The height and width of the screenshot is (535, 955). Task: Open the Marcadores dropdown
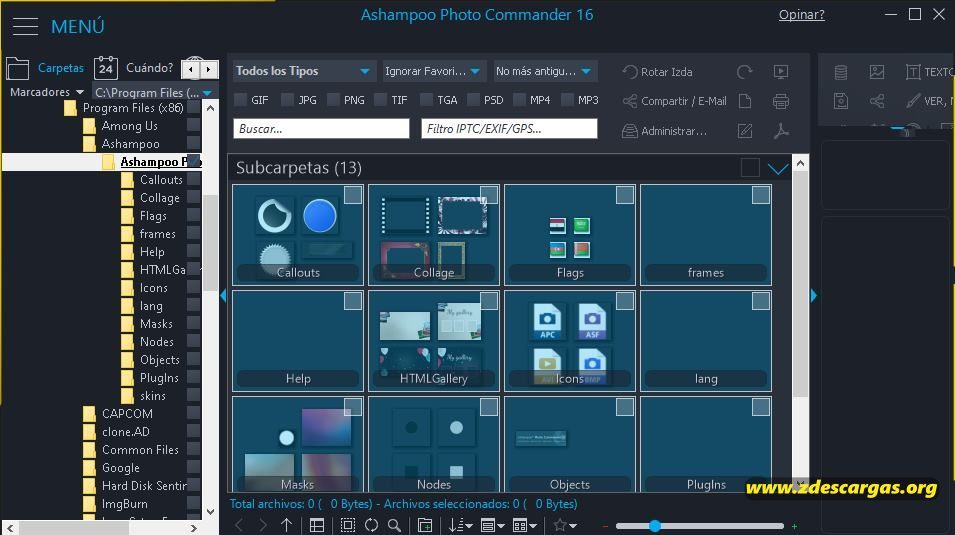[47, 92]
